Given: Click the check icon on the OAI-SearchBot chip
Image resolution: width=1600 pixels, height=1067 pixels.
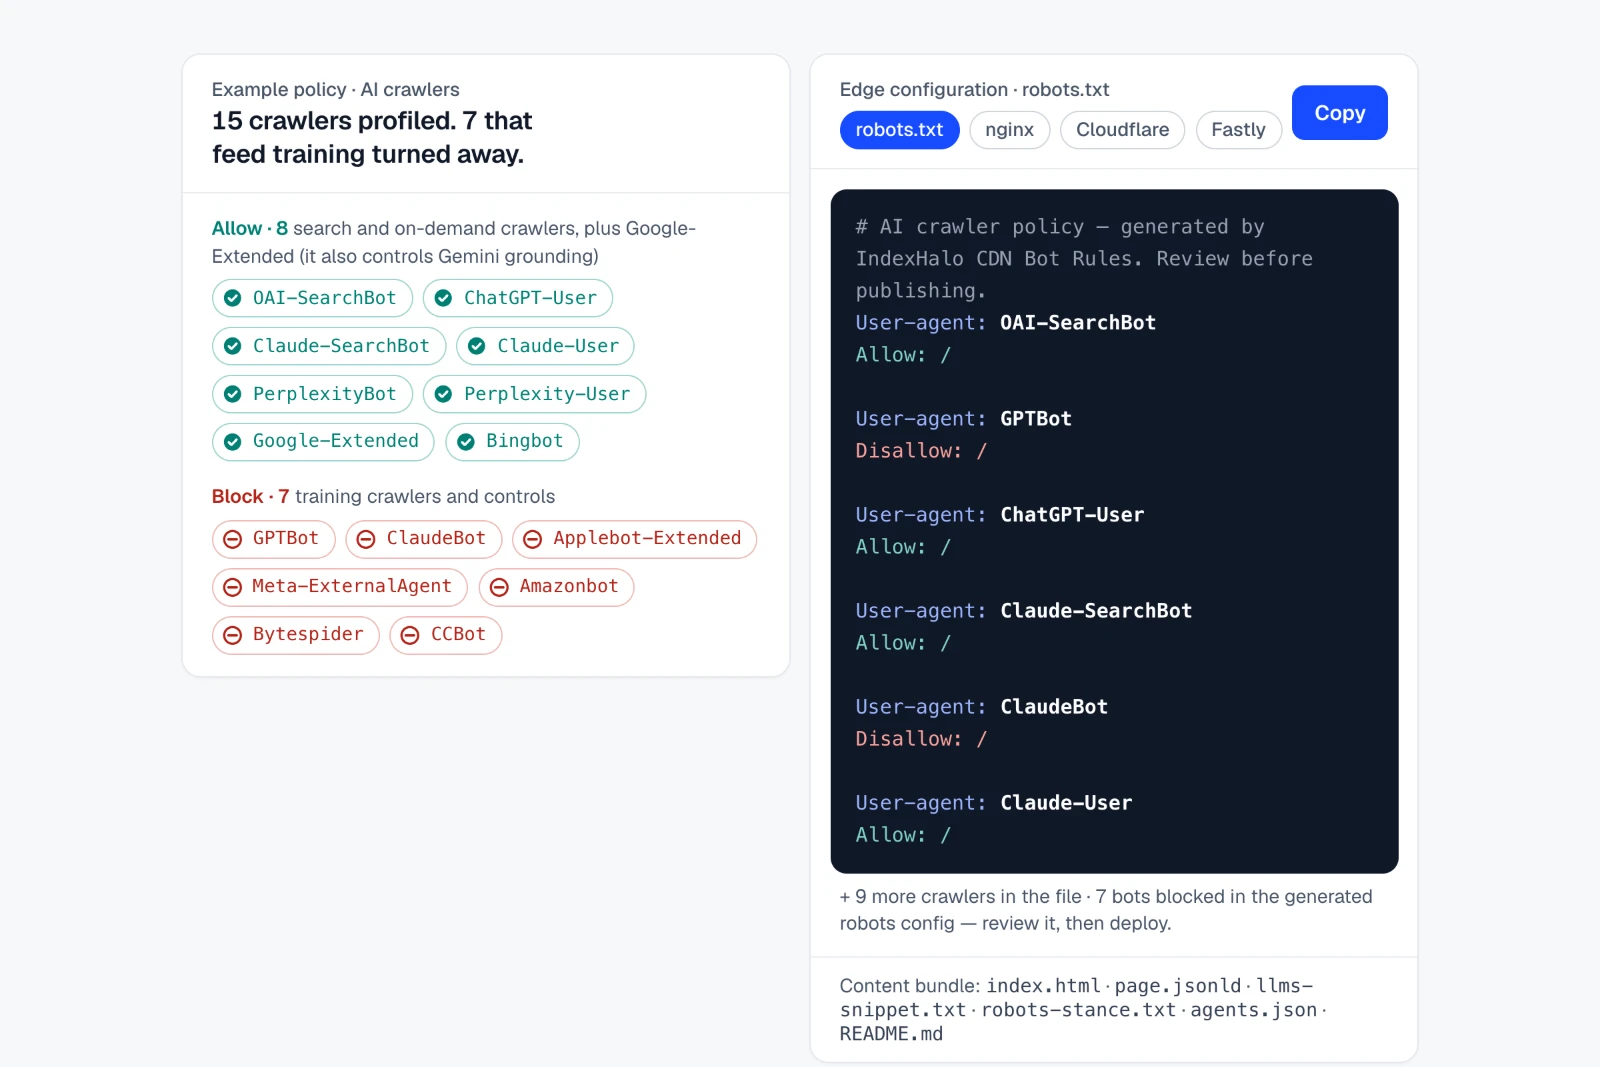Looking at the screenshot, I should pos(232,298).
